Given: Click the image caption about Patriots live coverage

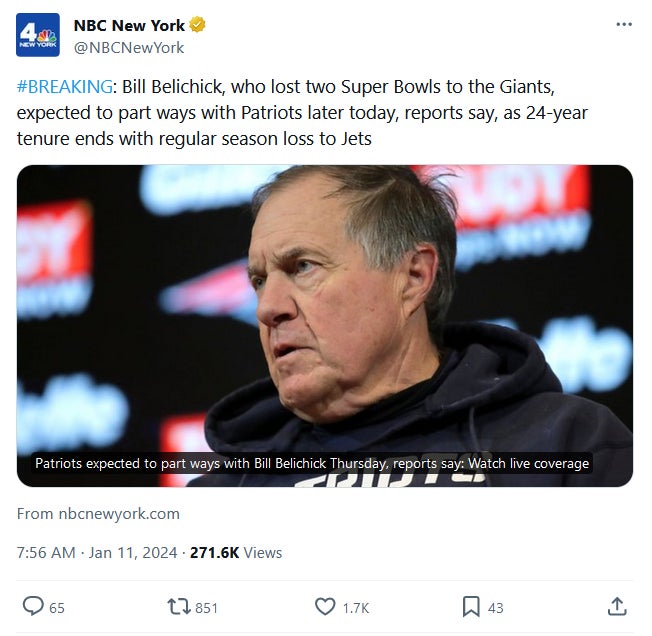Looking at the screenshot, I should click(x=312, y=464).
